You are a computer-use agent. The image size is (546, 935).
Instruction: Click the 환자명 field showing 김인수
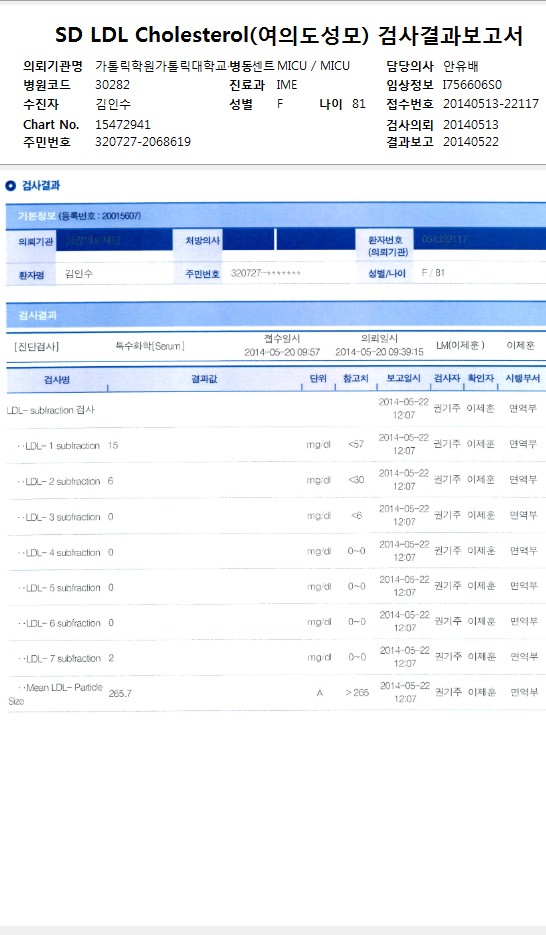(113, 274)
